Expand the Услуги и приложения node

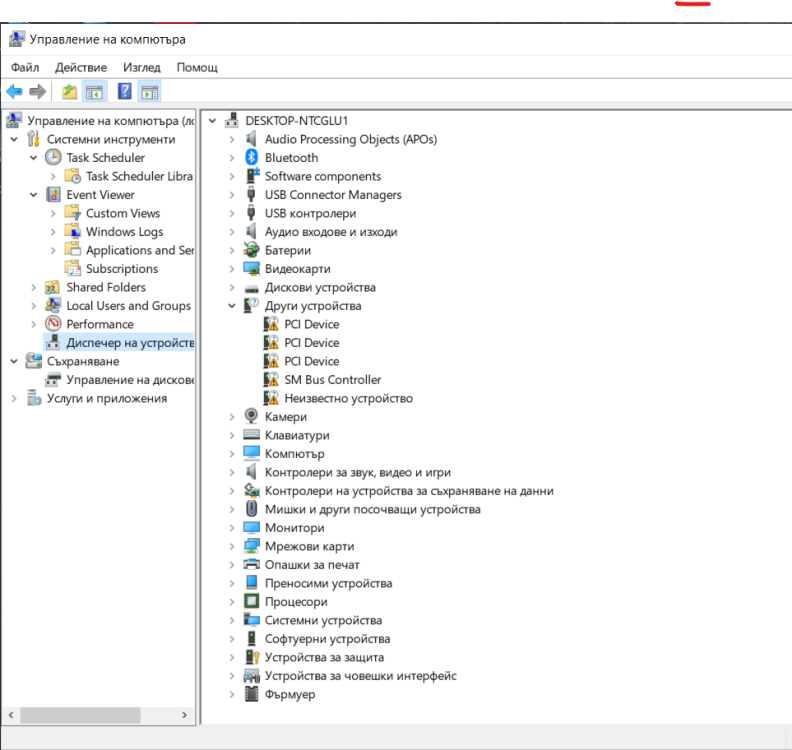14,398
